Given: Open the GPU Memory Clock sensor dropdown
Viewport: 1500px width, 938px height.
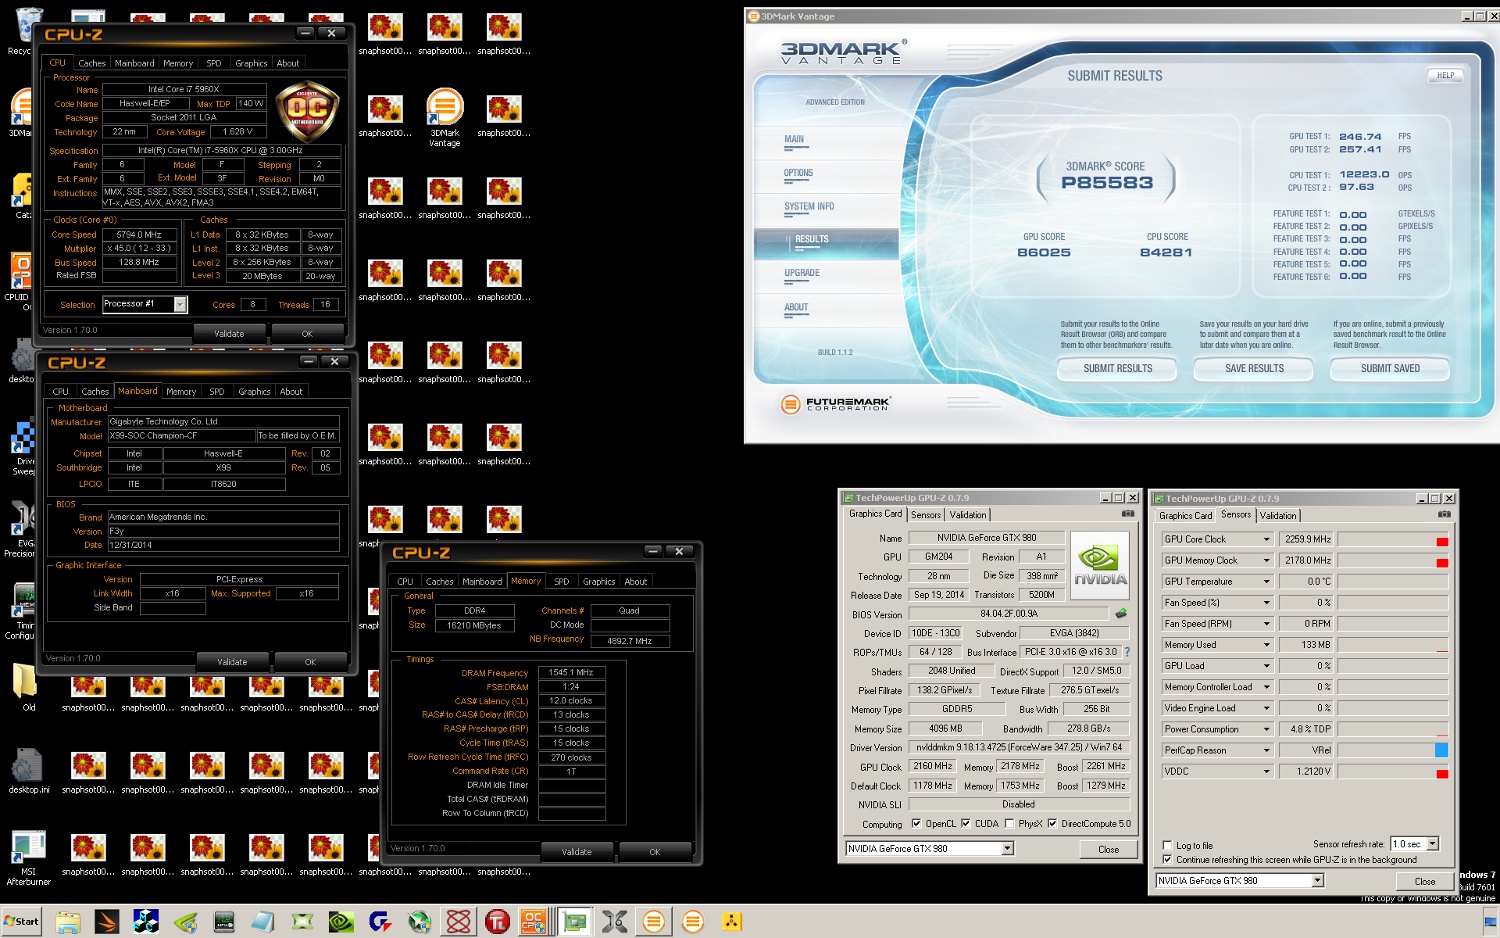Looking at the screenshot, I should 1266,560.
